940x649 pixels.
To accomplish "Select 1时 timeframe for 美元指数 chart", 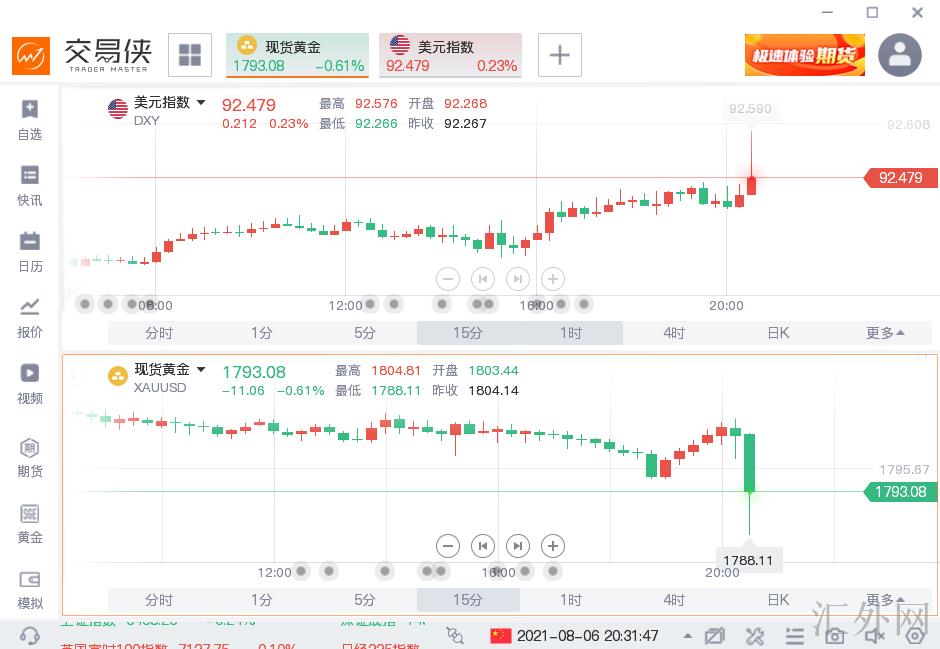I will coord(571,333).
